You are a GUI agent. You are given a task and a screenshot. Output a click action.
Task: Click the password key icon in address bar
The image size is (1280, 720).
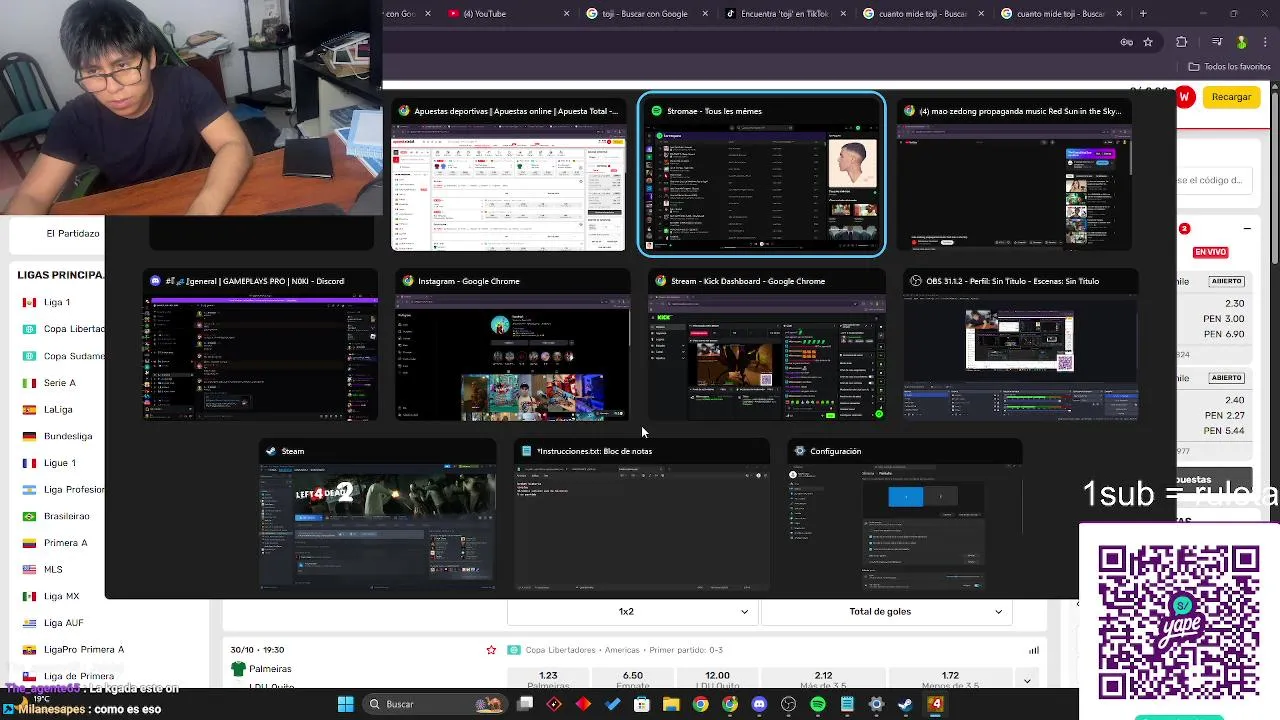tap(1127, 42)
